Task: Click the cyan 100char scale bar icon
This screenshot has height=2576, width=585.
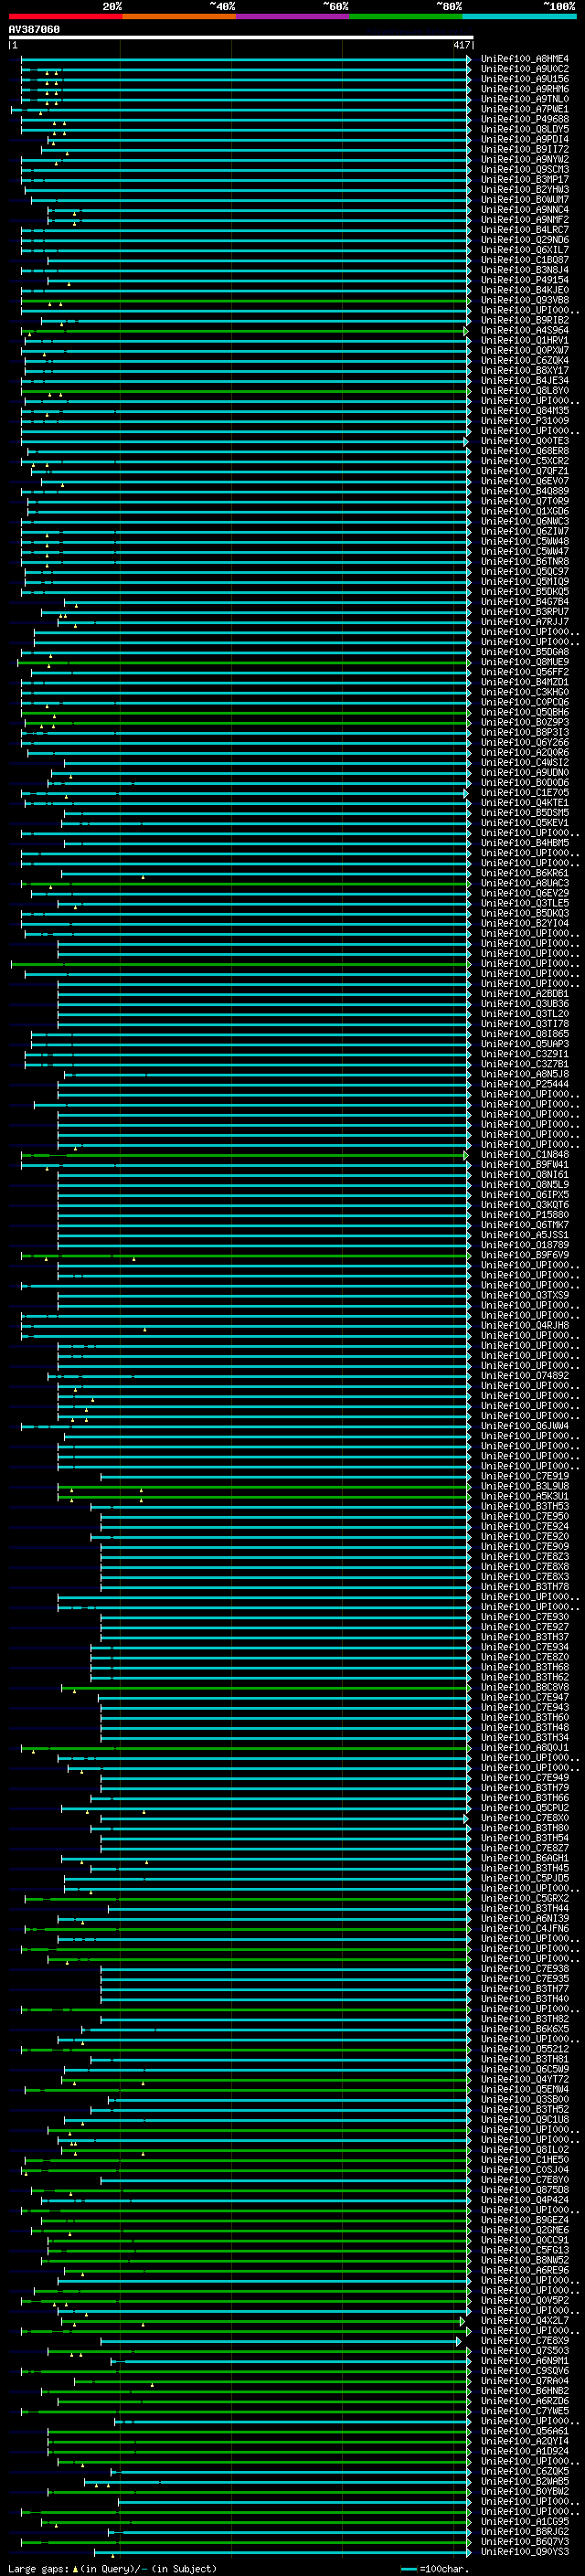Action: click(408, 2569)
